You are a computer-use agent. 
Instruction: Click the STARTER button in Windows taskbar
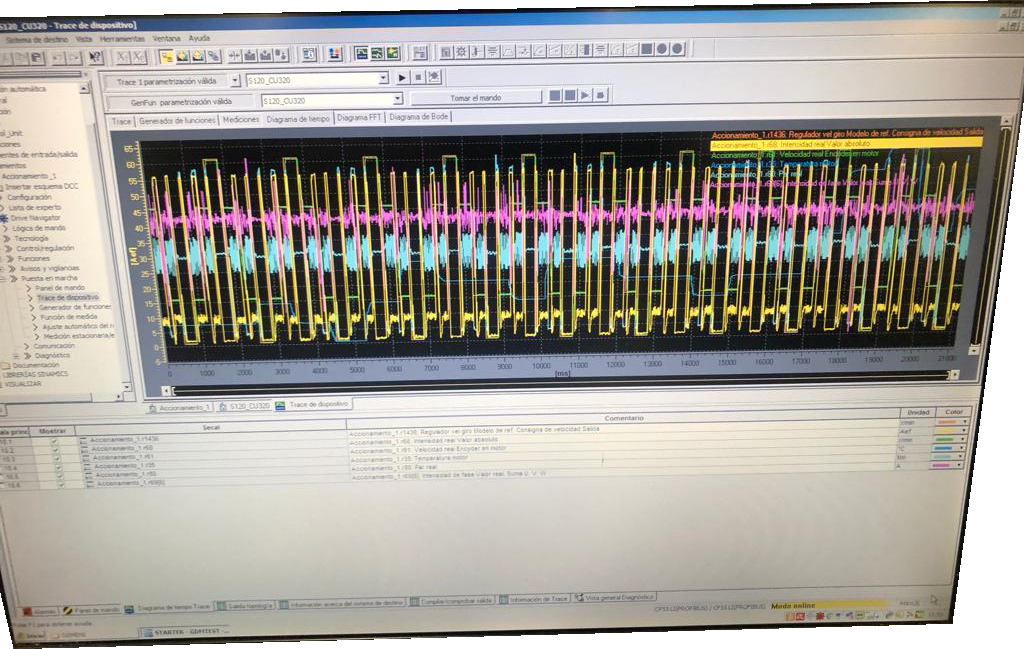point(185,632)
